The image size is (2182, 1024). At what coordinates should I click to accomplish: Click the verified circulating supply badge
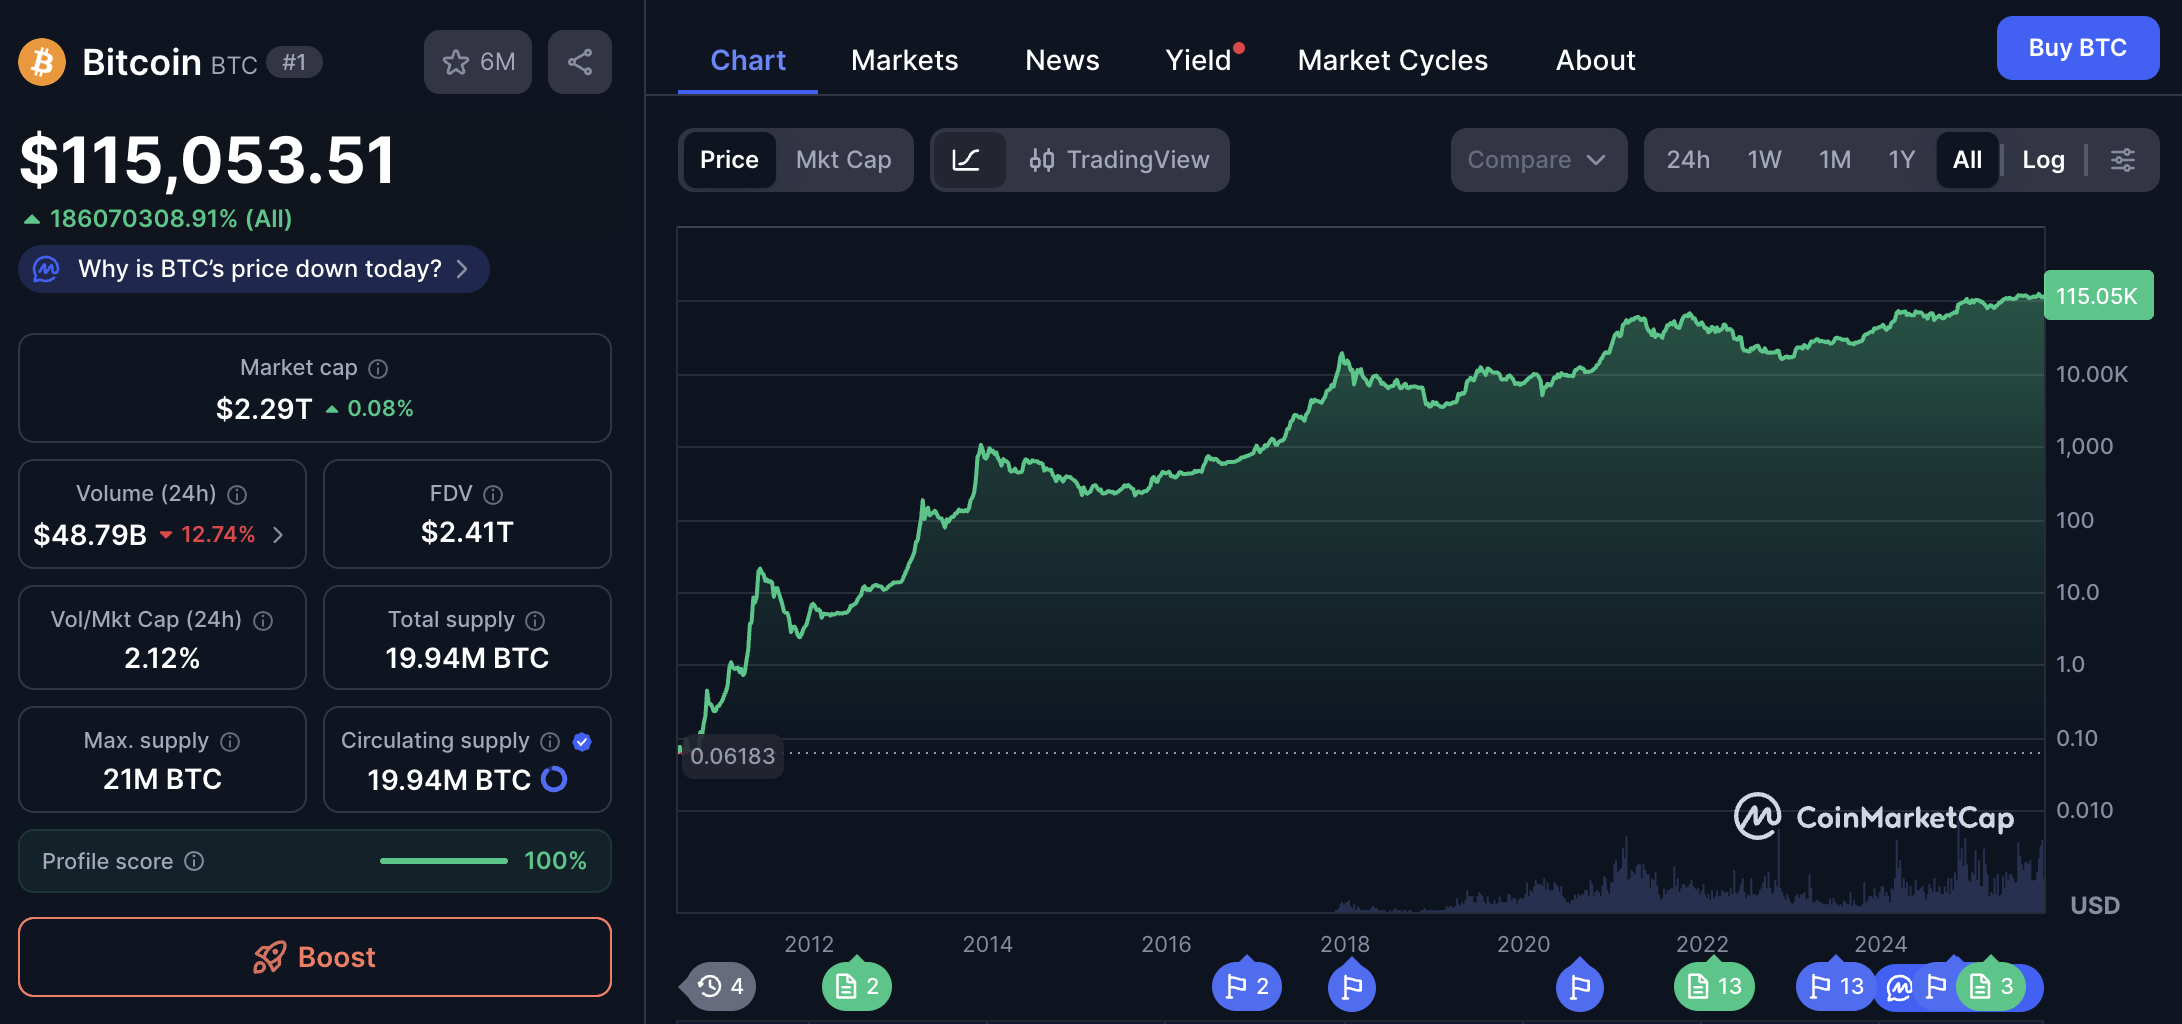582,742
